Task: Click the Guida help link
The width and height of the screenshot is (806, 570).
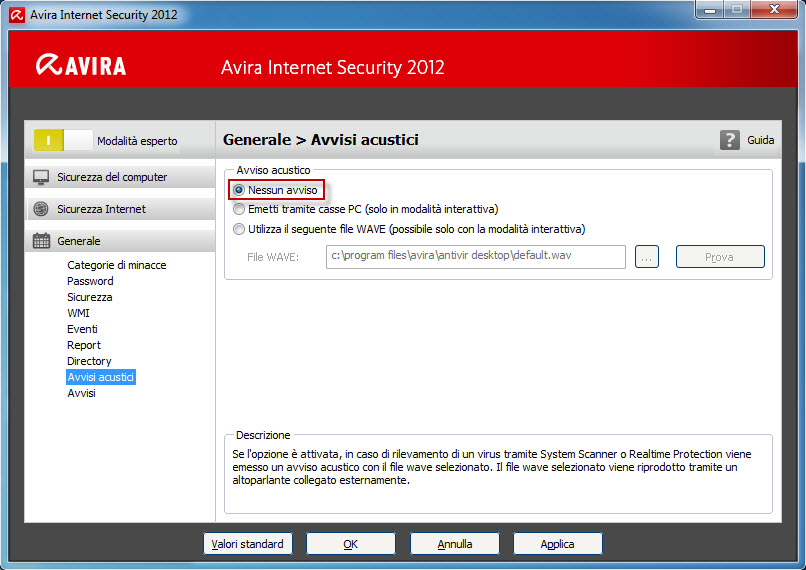Action: pyautogui.click(x=760, y=140)
